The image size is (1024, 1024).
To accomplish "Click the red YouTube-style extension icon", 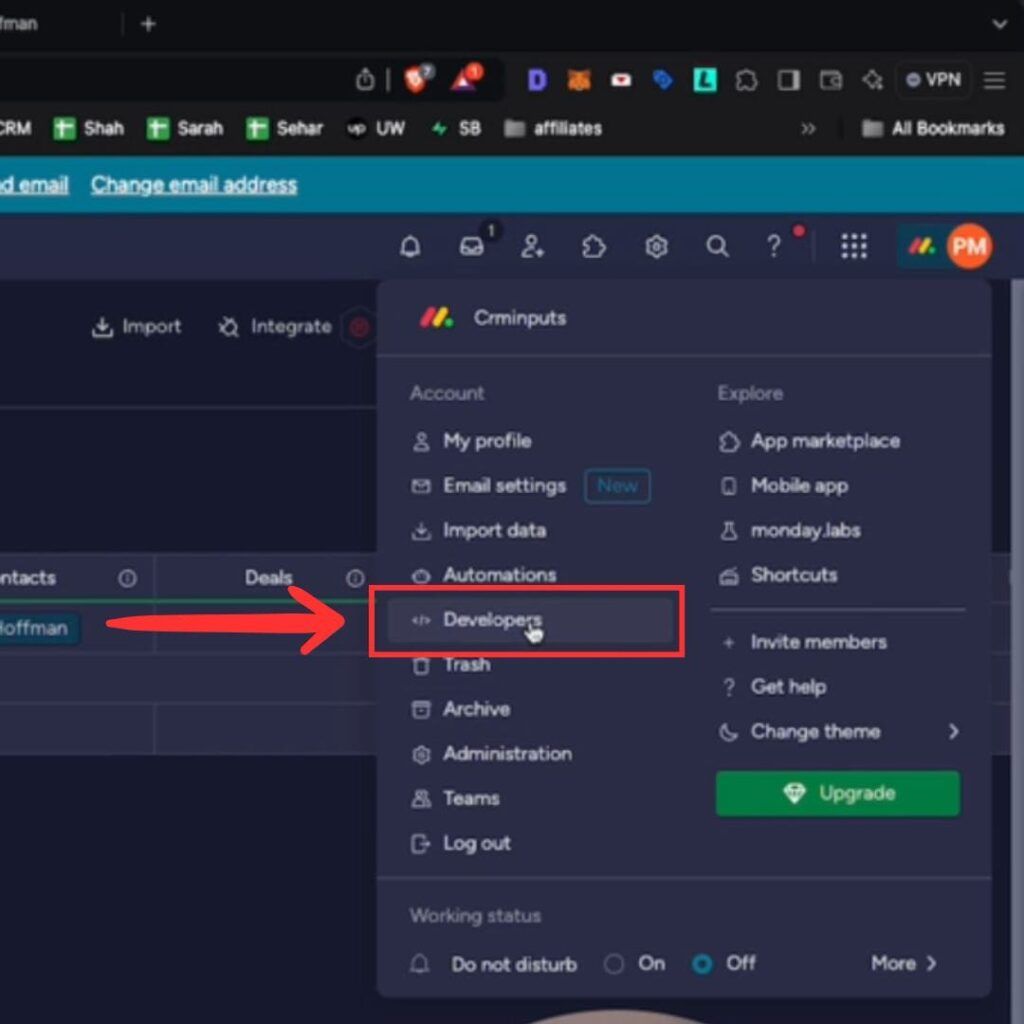I will click(620, 80).
